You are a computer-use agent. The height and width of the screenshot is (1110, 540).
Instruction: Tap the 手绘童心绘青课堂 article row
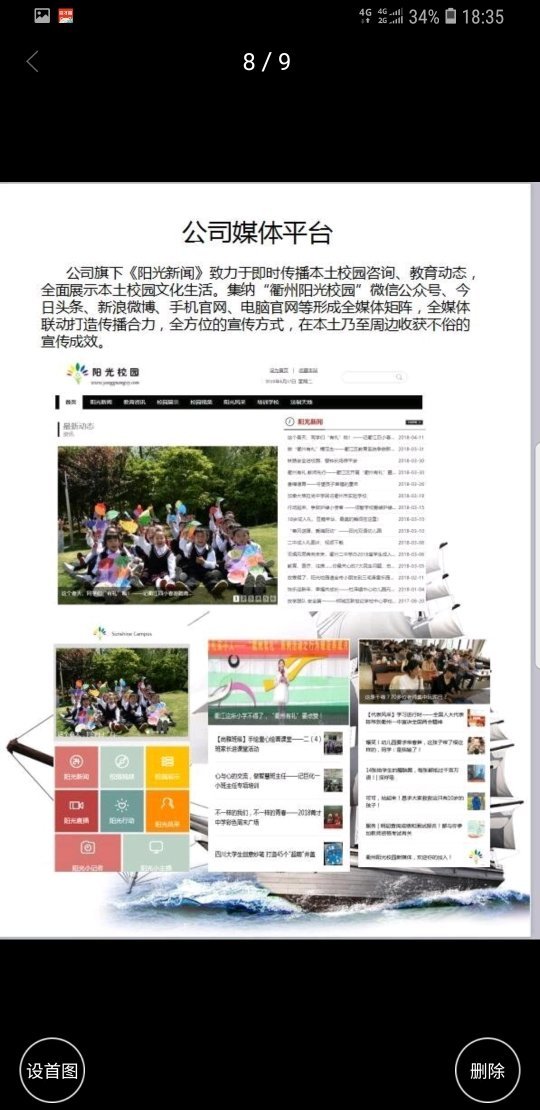click(x=278, y=743)
